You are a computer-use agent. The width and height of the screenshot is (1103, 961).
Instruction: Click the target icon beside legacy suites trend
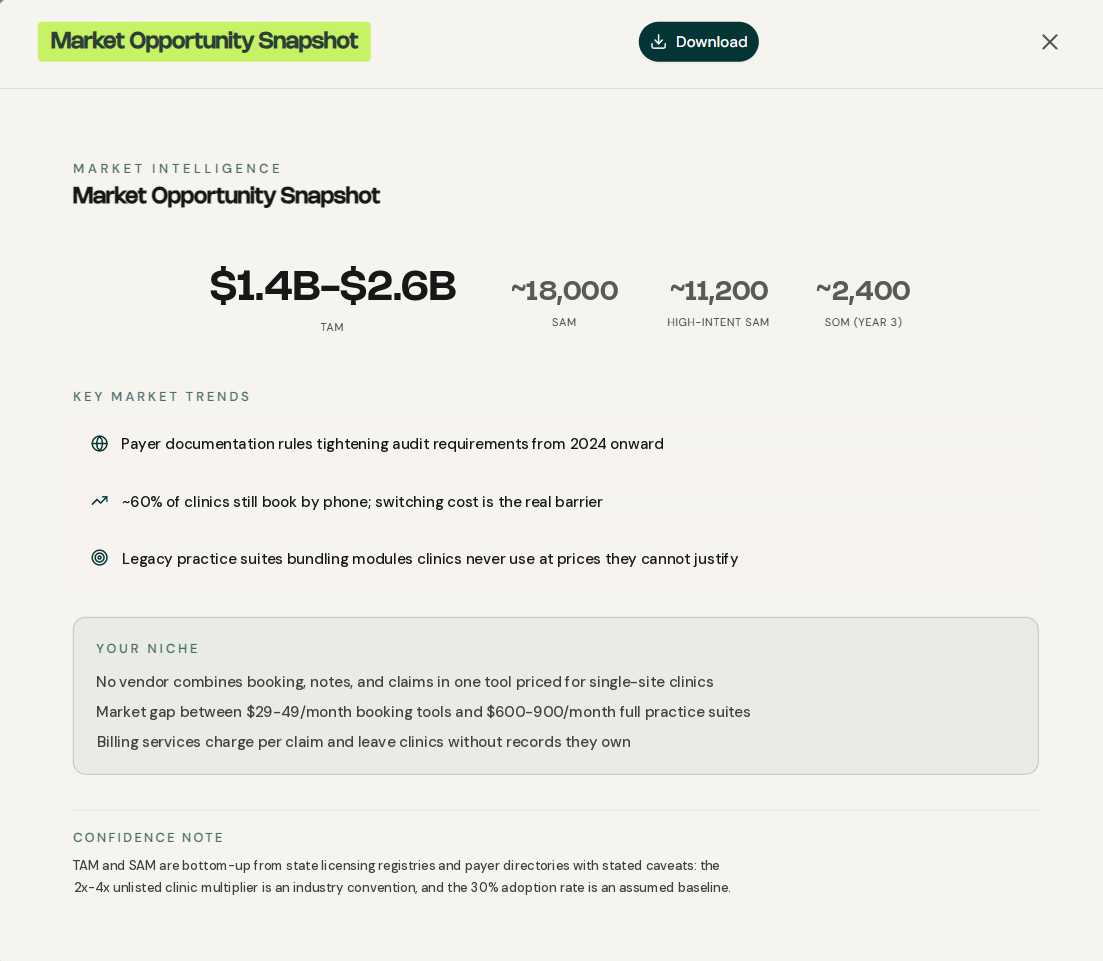pos(100,558)
